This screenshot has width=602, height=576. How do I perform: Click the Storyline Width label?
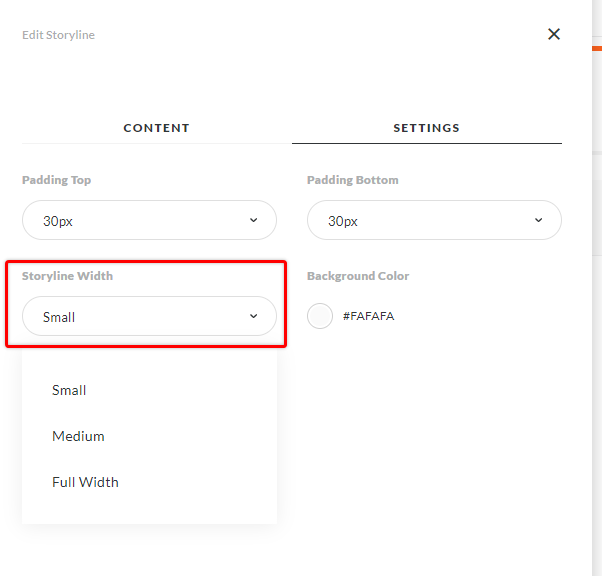67,276
